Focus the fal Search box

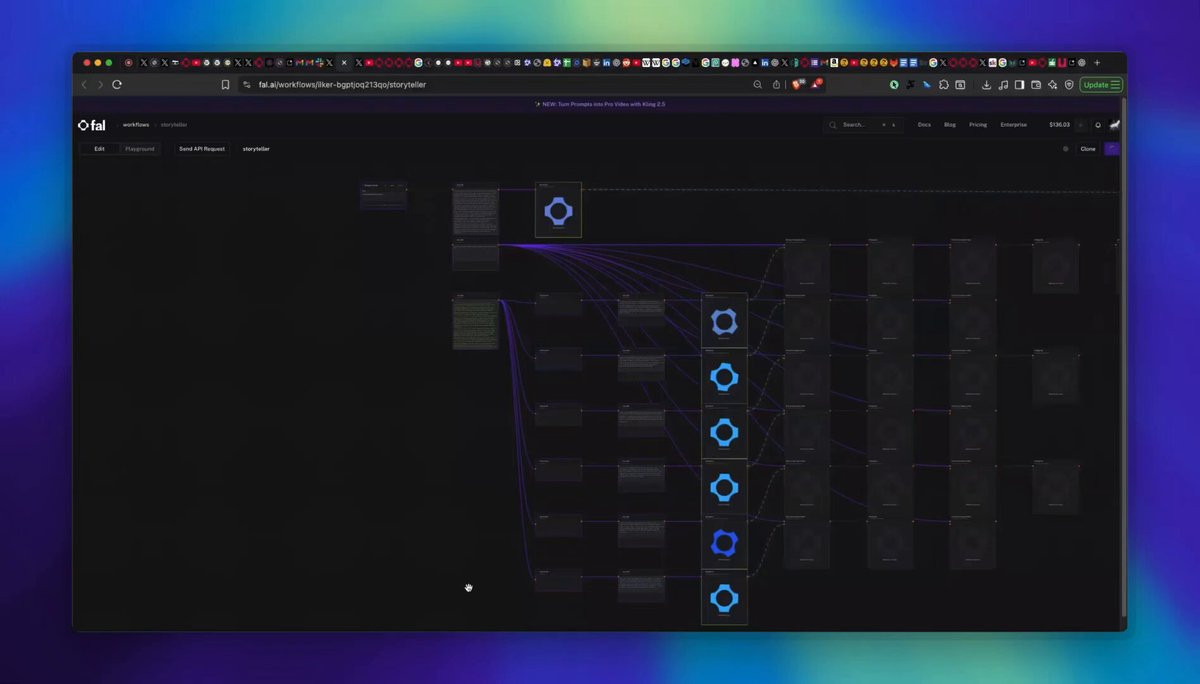pos(863,125)
